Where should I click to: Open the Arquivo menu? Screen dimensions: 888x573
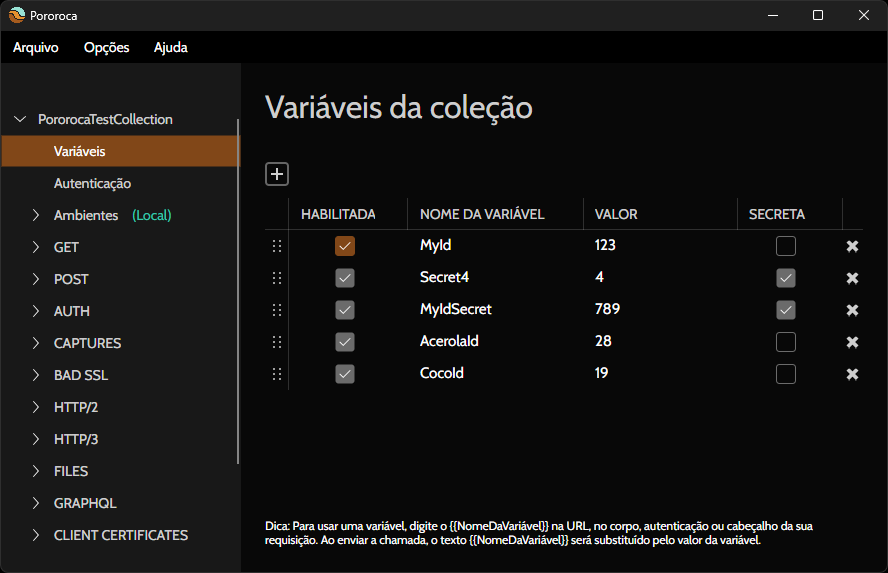[36, 47]
